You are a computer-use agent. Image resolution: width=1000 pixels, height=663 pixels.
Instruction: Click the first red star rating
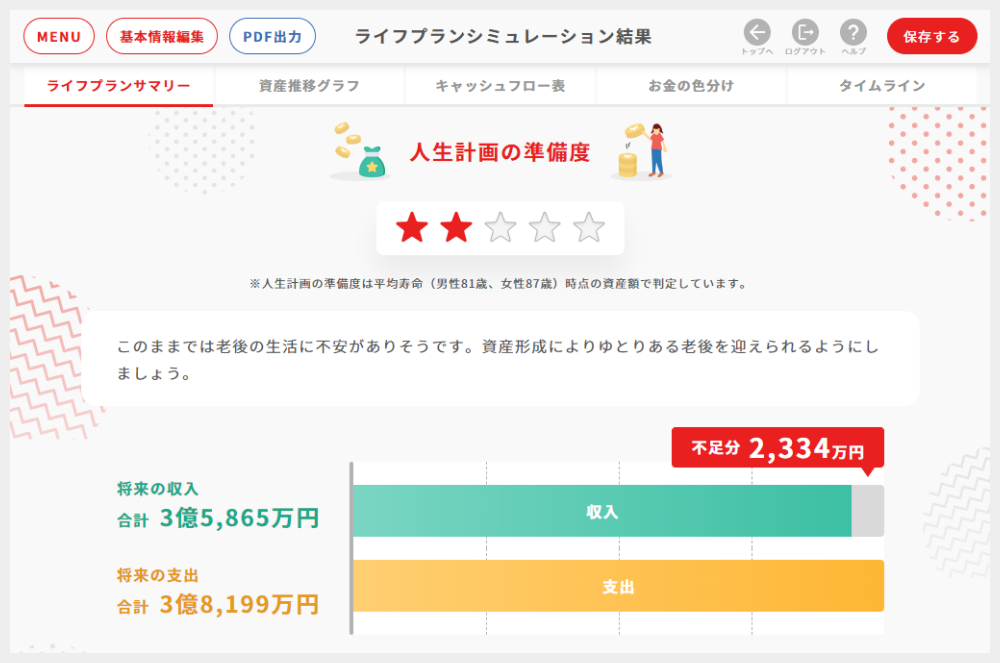(x=412, y=228)
